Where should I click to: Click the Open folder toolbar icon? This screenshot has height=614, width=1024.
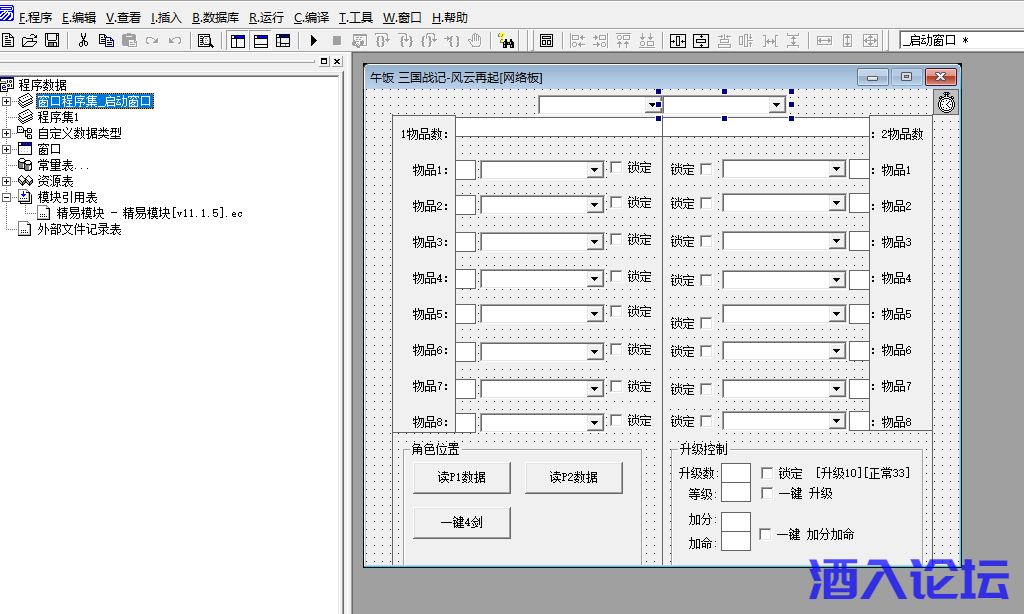30,41
